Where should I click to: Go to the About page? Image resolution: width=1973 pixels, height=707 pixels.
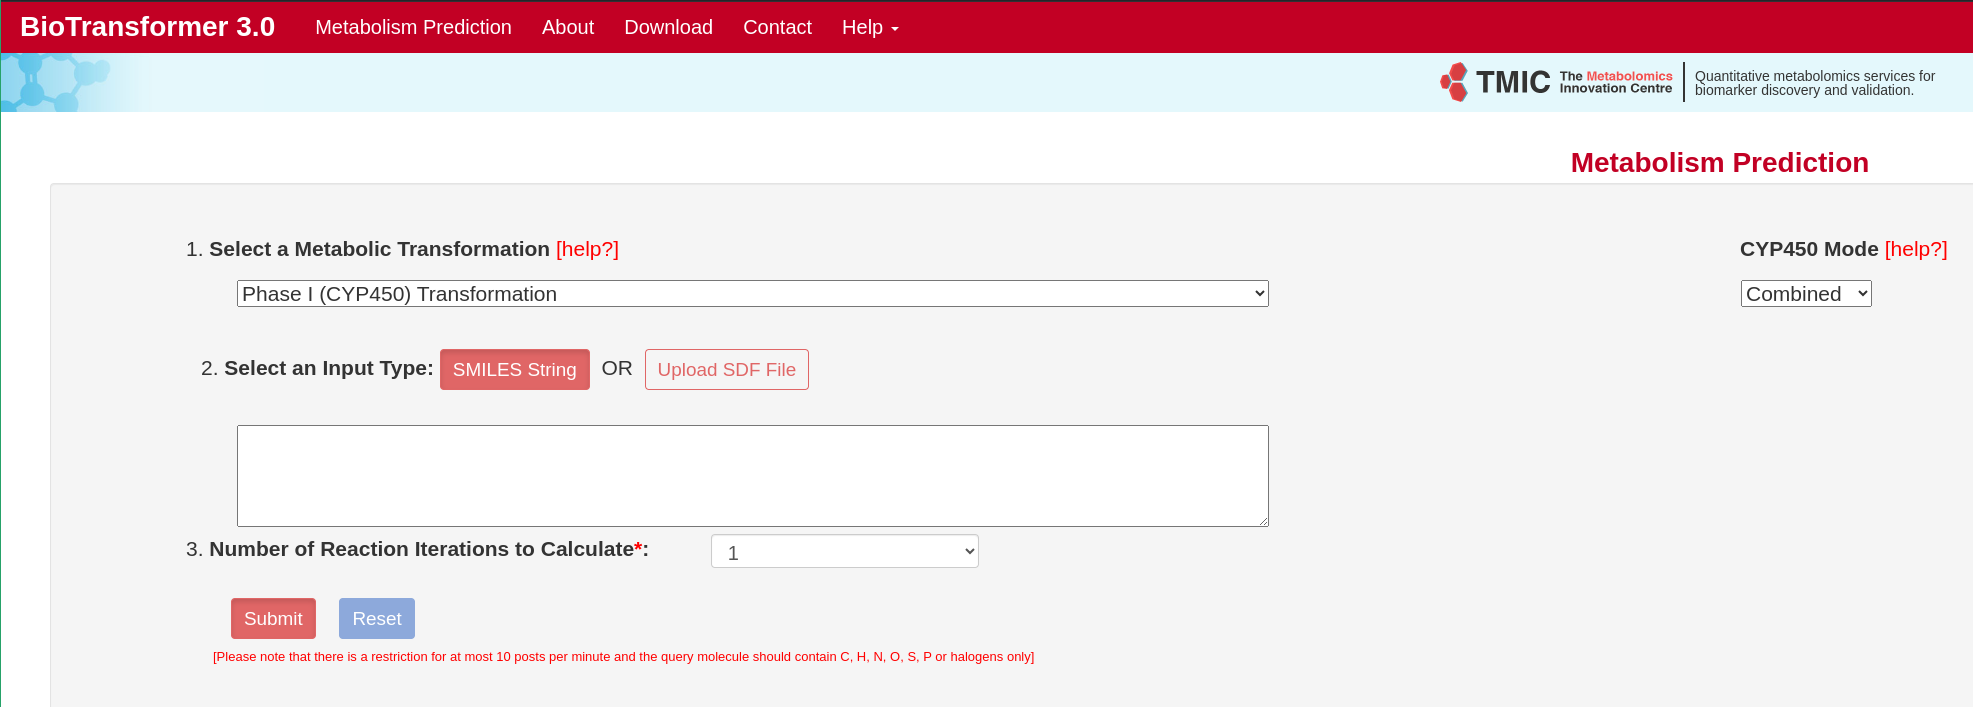tap(567, 27)
